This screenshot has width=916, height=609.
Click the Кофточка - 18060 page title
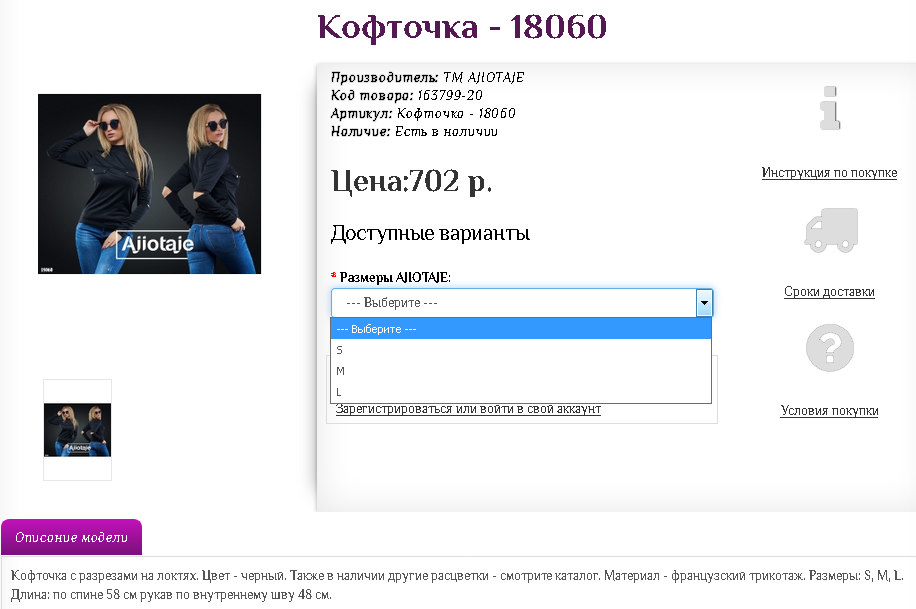click(x=462, y=27)
